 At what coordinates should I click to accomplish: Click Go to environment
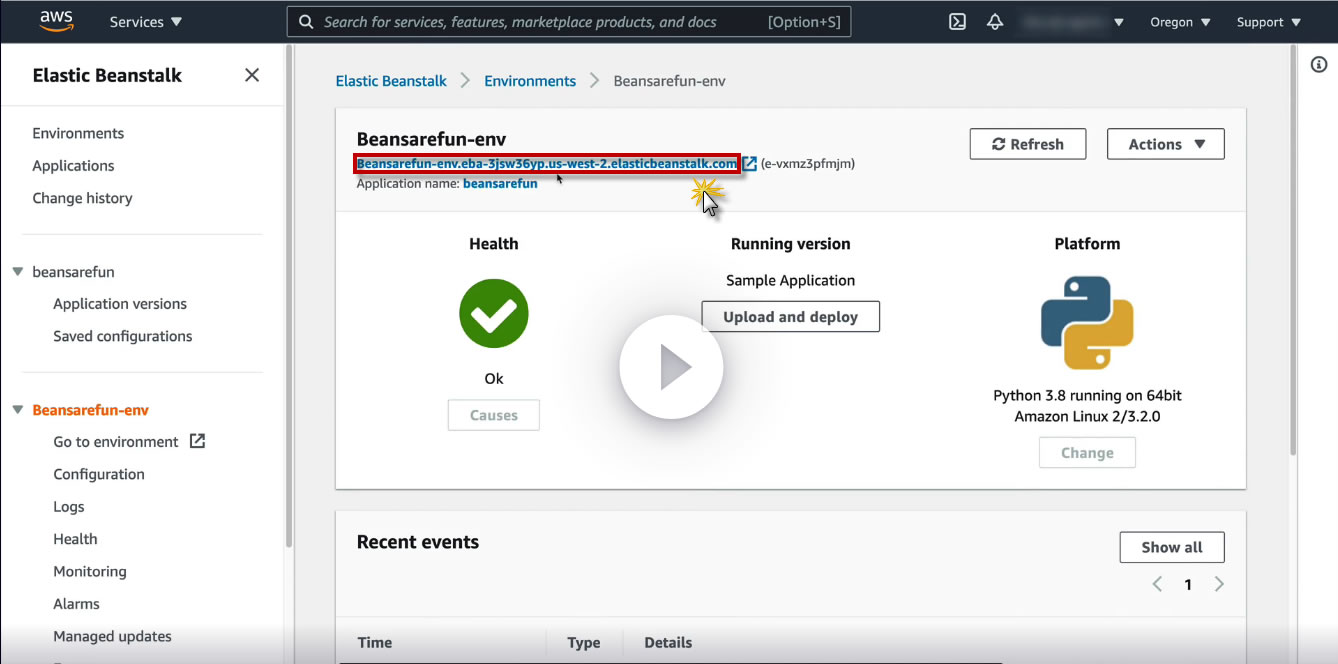click(x=116, y=442)
